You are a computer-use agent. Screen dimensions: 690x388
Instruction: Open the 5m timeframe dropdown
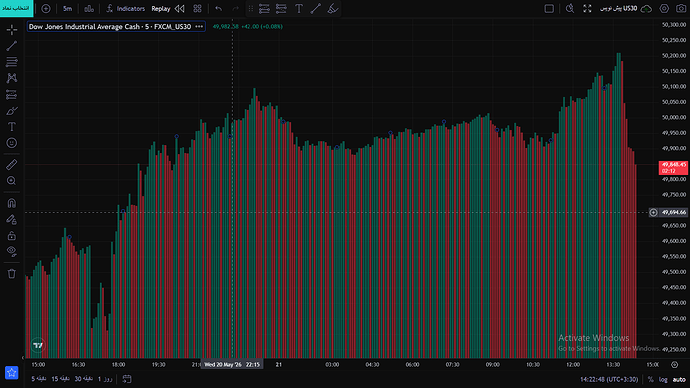(x=67, y=8)
